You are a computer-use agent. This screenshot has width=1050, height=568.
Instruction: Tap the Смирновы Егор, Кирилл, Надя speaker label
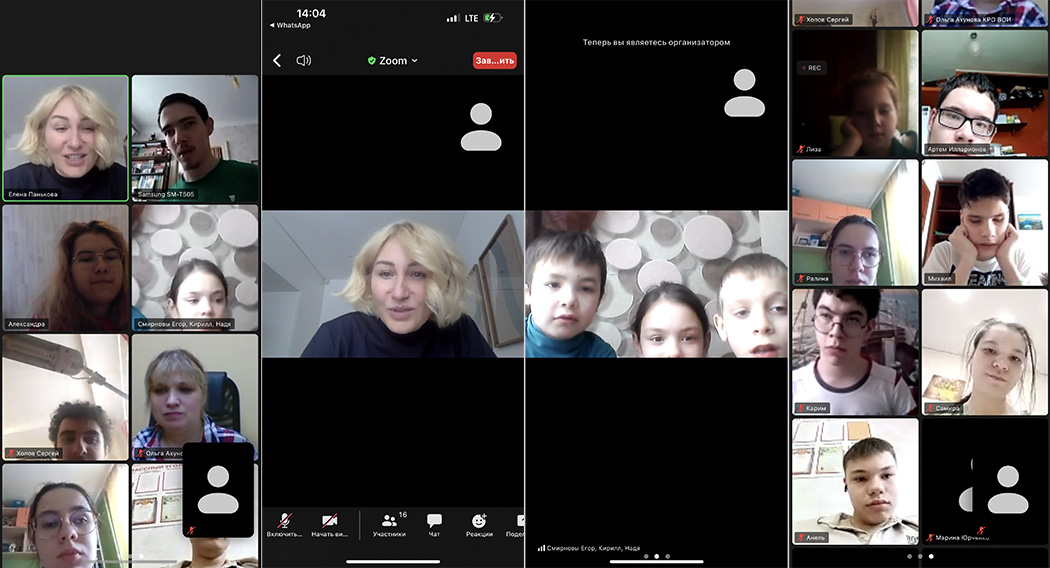coord(593,548)
